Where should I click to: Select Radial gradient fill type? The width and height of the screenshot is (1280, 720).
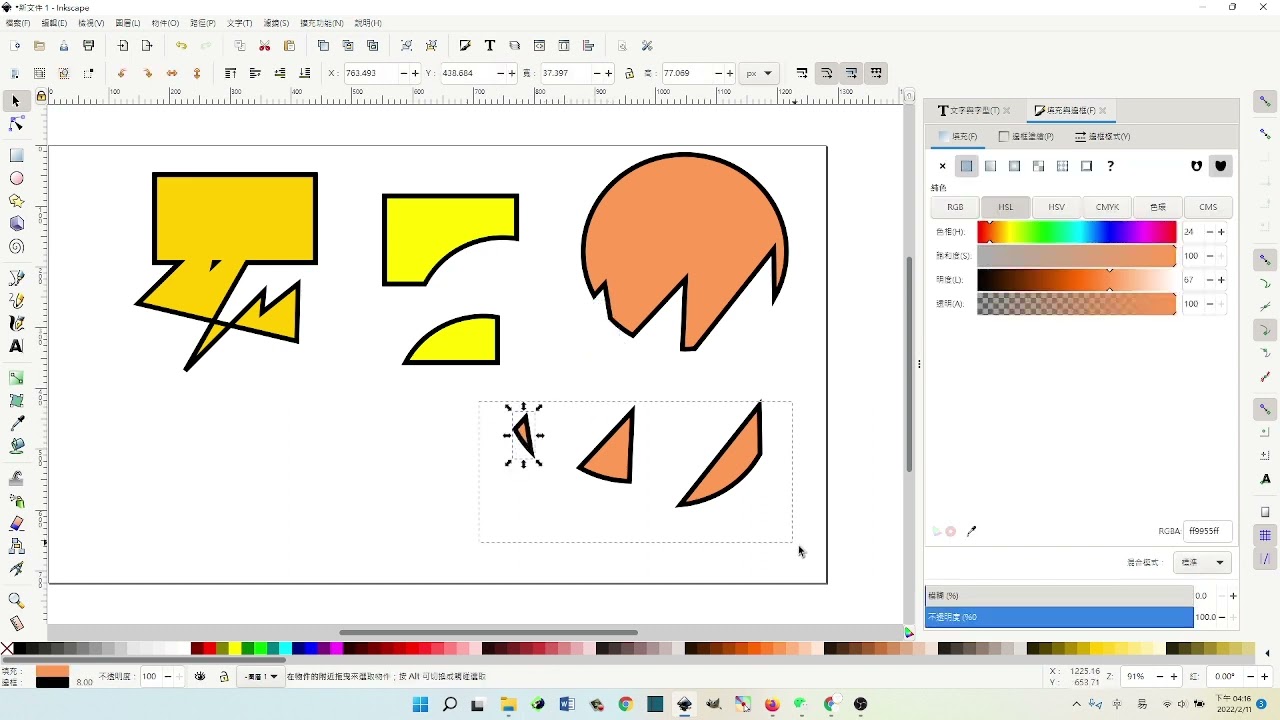(x=1014, y=166)
